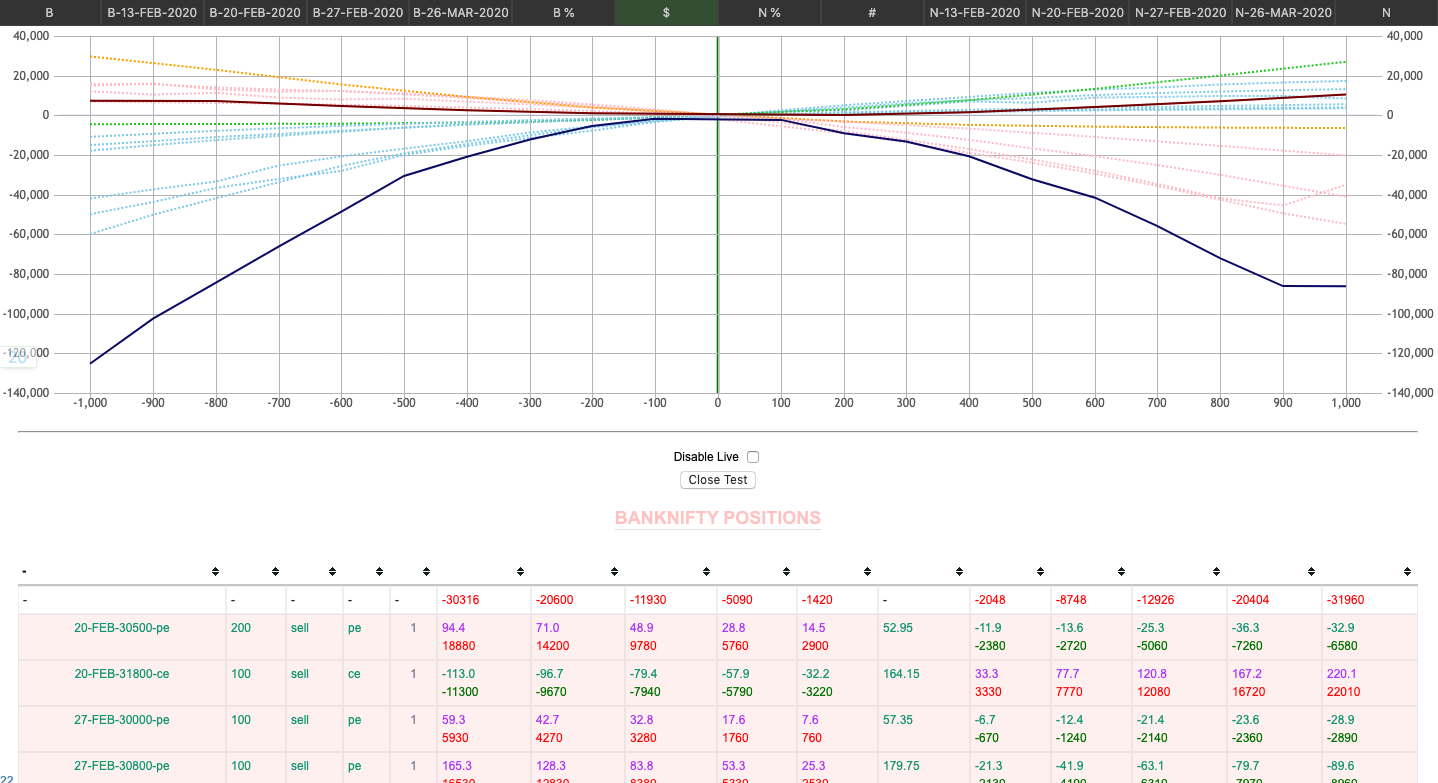Select the total value -30316
This screenshot has width=1438, height=783.
click(460, 600)
